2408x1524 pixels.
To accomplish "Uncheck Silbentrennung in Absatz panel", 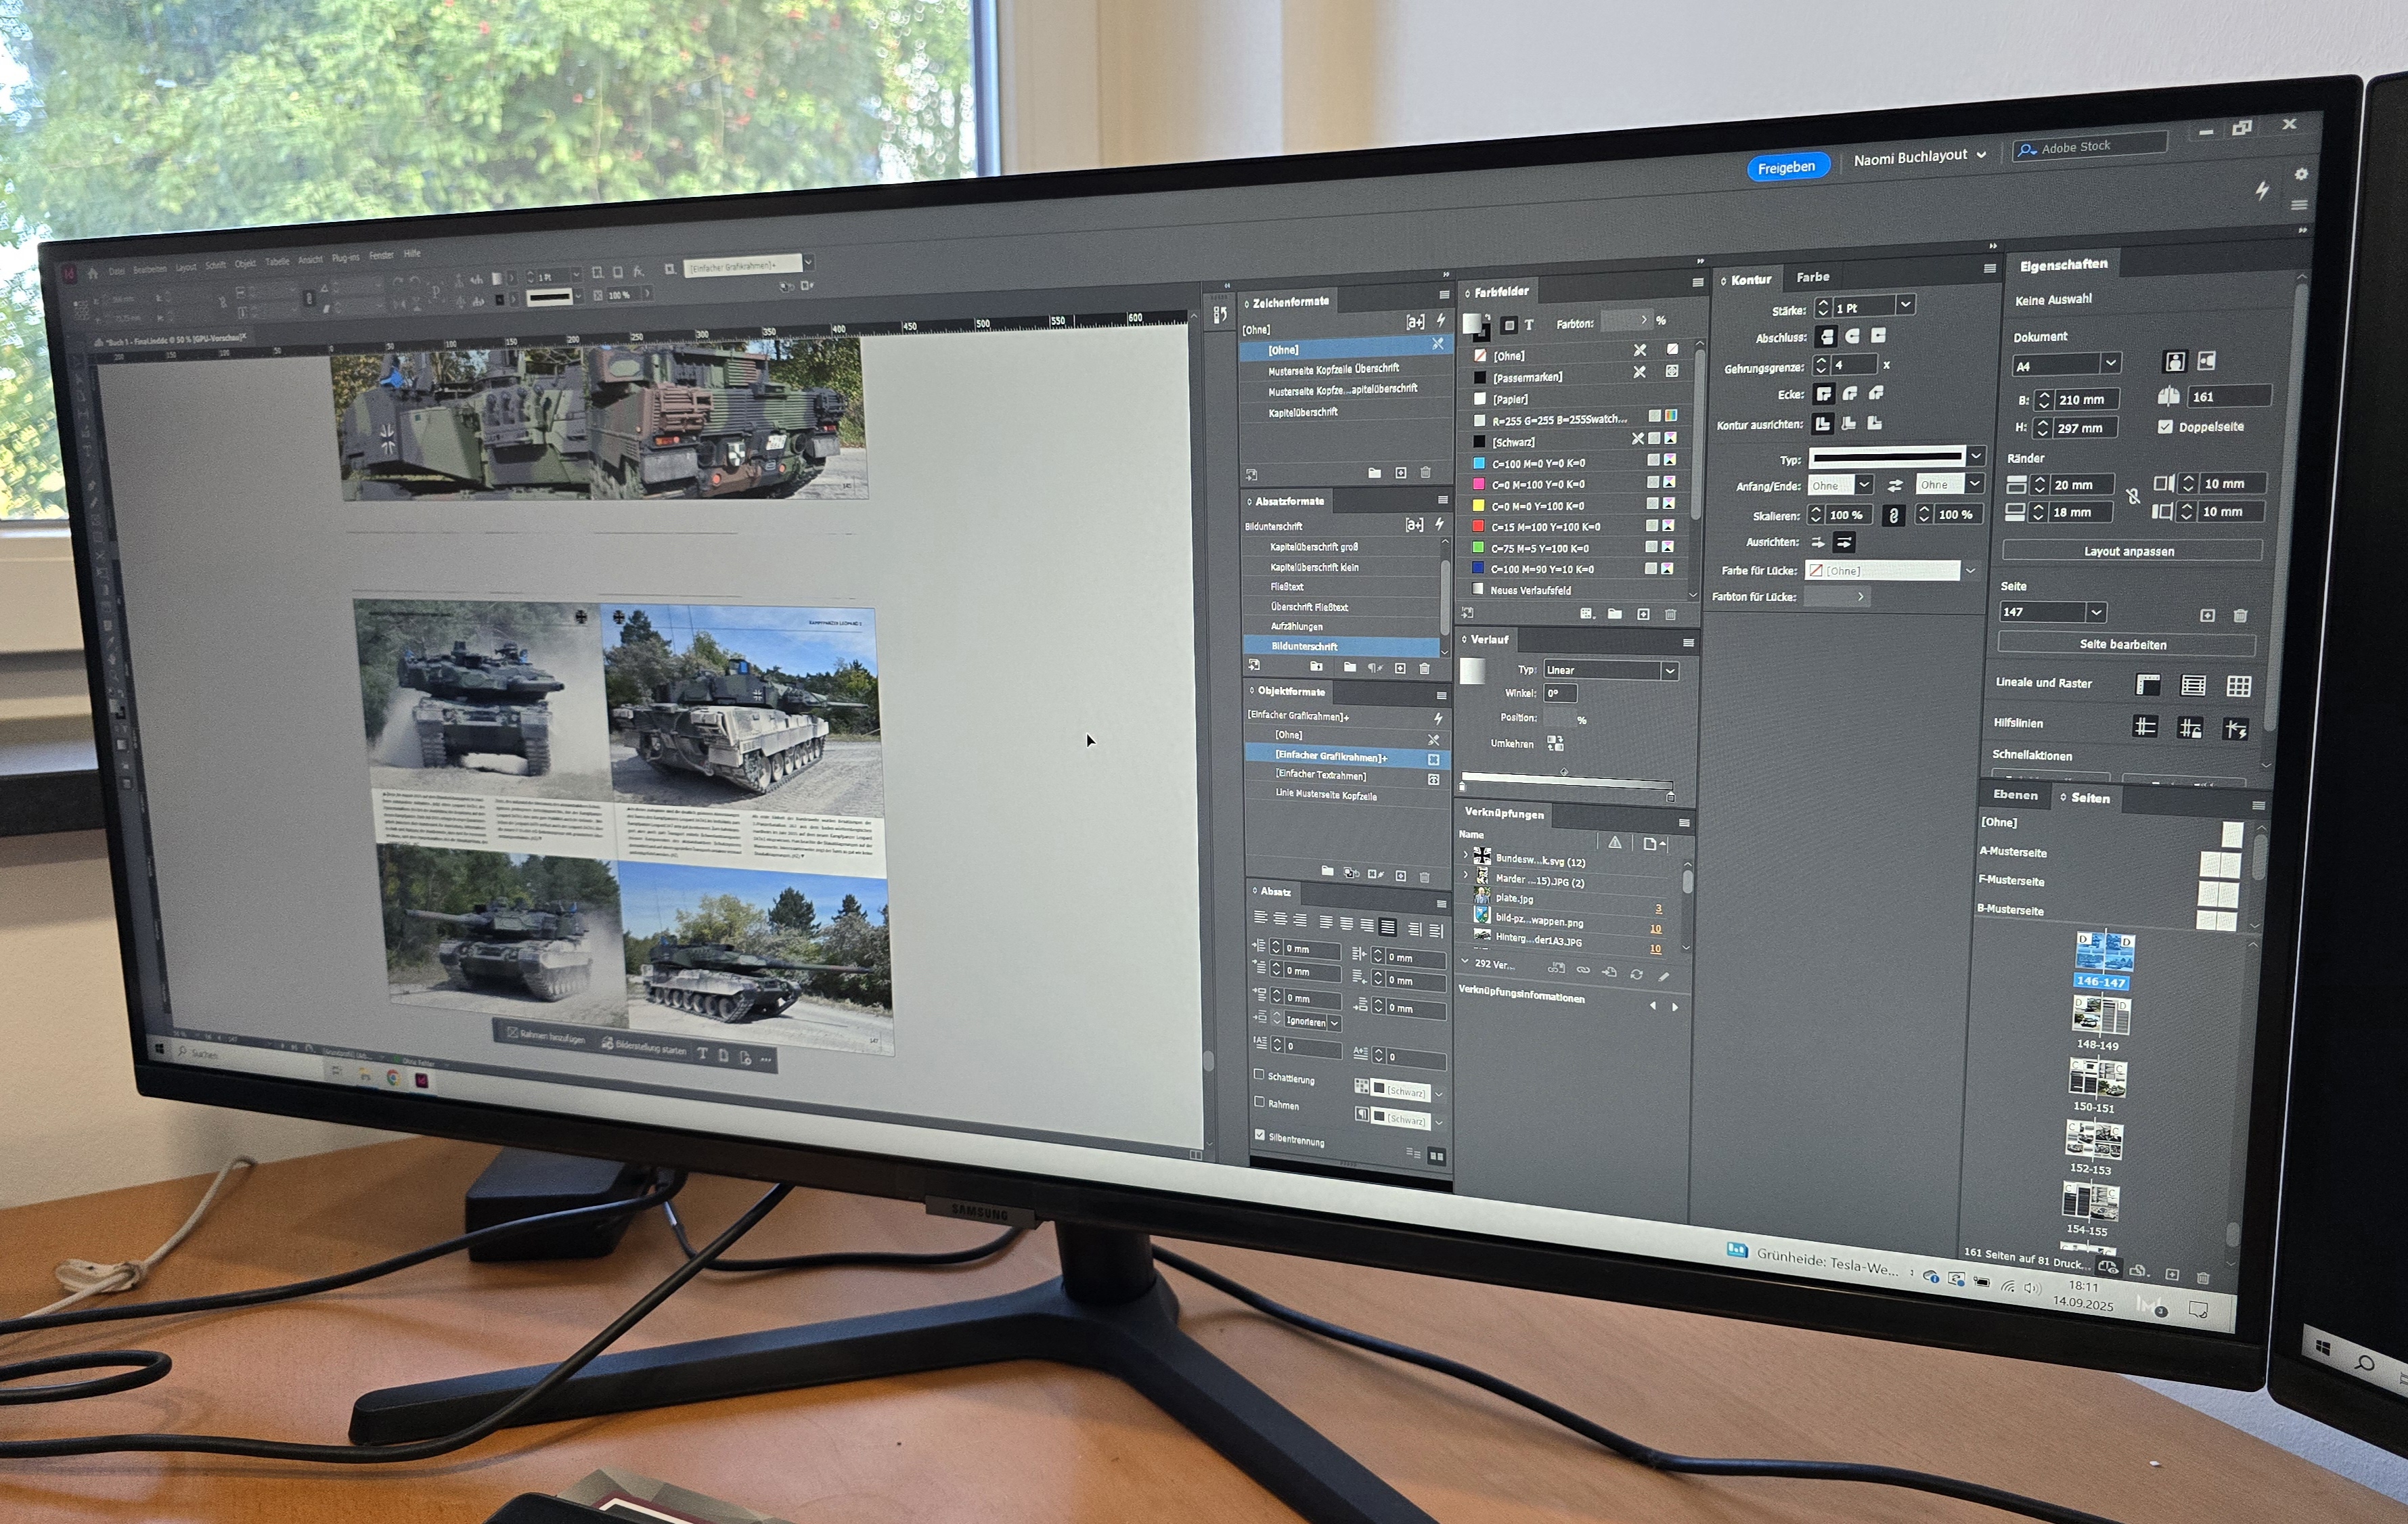I will coord(1259,1134).
